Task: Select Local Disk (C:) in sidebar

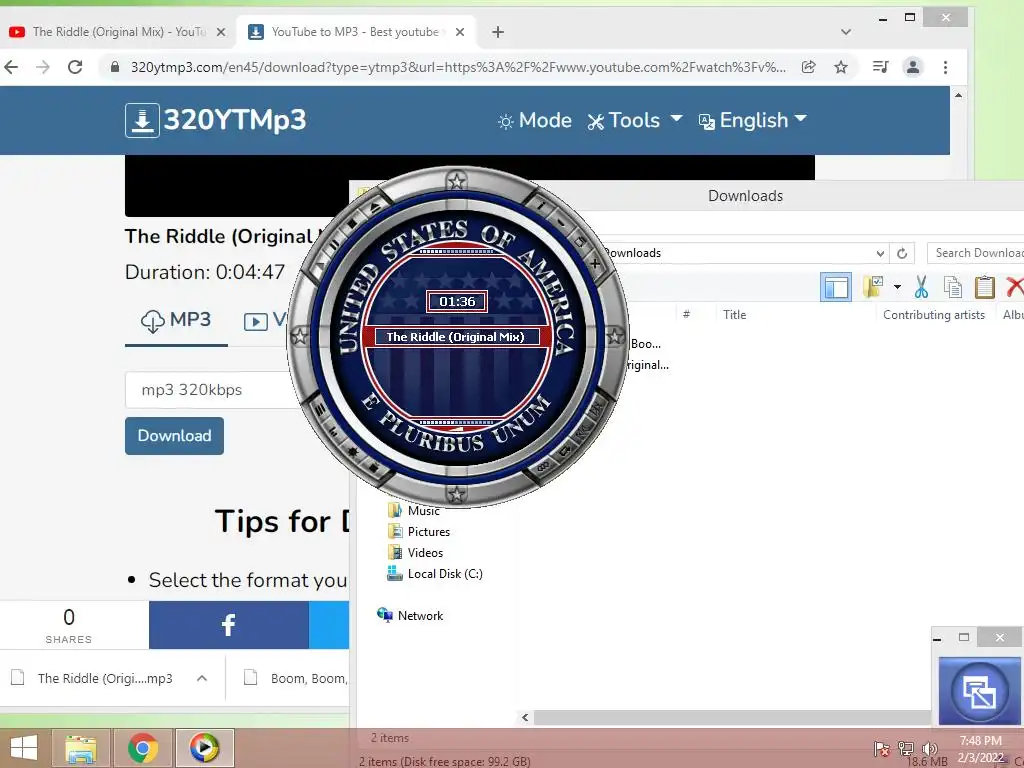Action: click(x=435, y=573)
